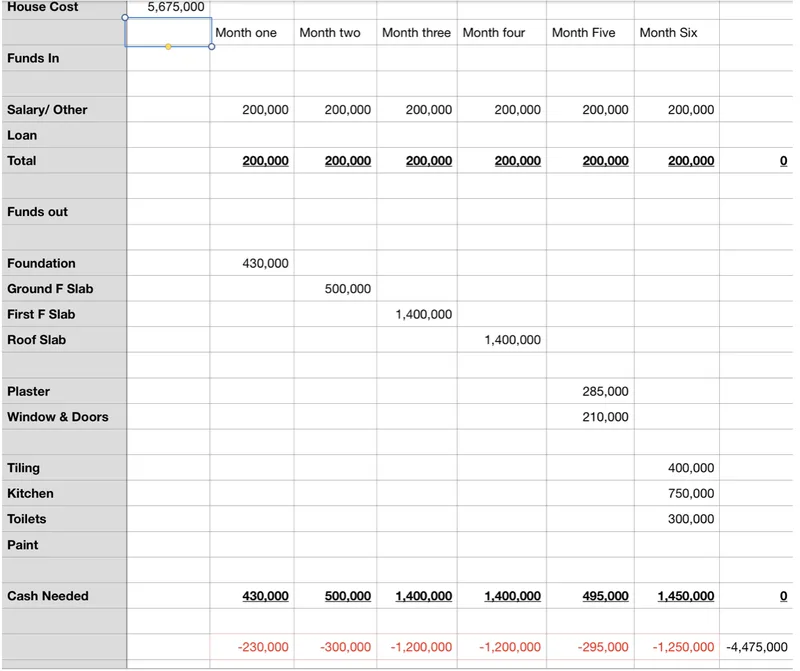800x671 pixels.
Task: Select Salary 200,000 in Month one
Action: 252,110
